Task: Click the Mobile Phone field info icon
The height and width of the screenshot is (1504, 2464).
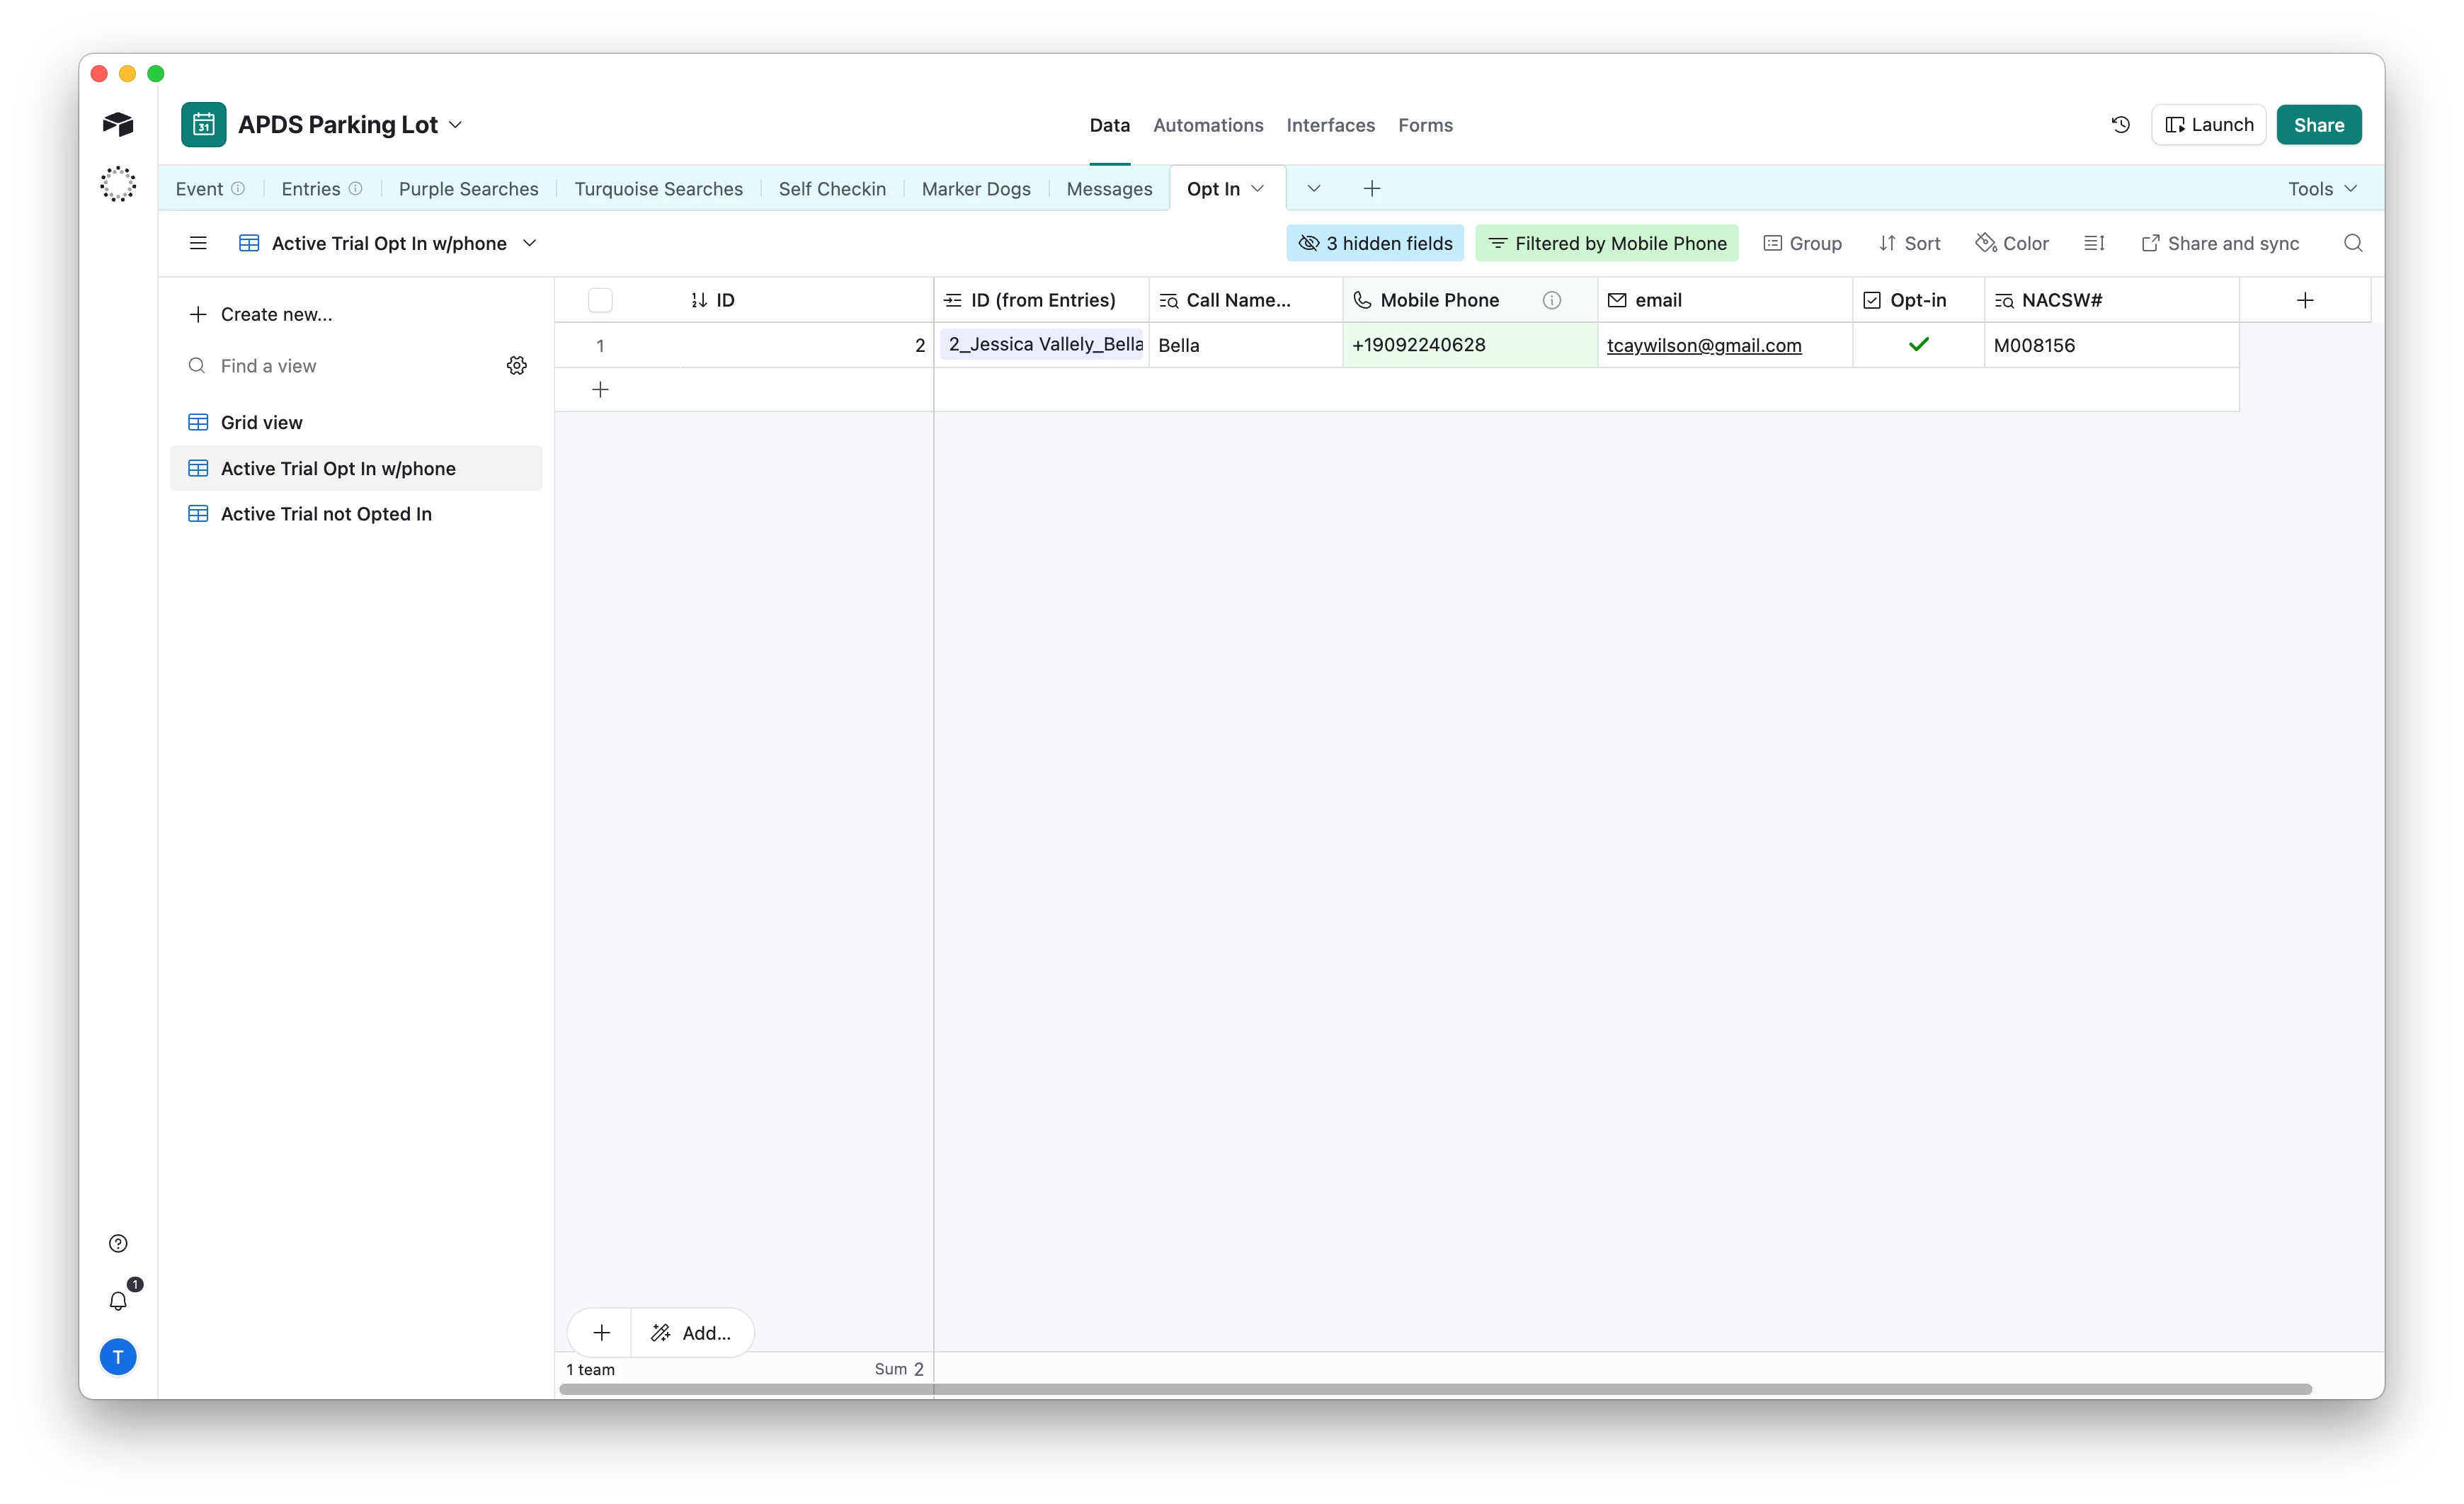Action: coord(1551,300)
